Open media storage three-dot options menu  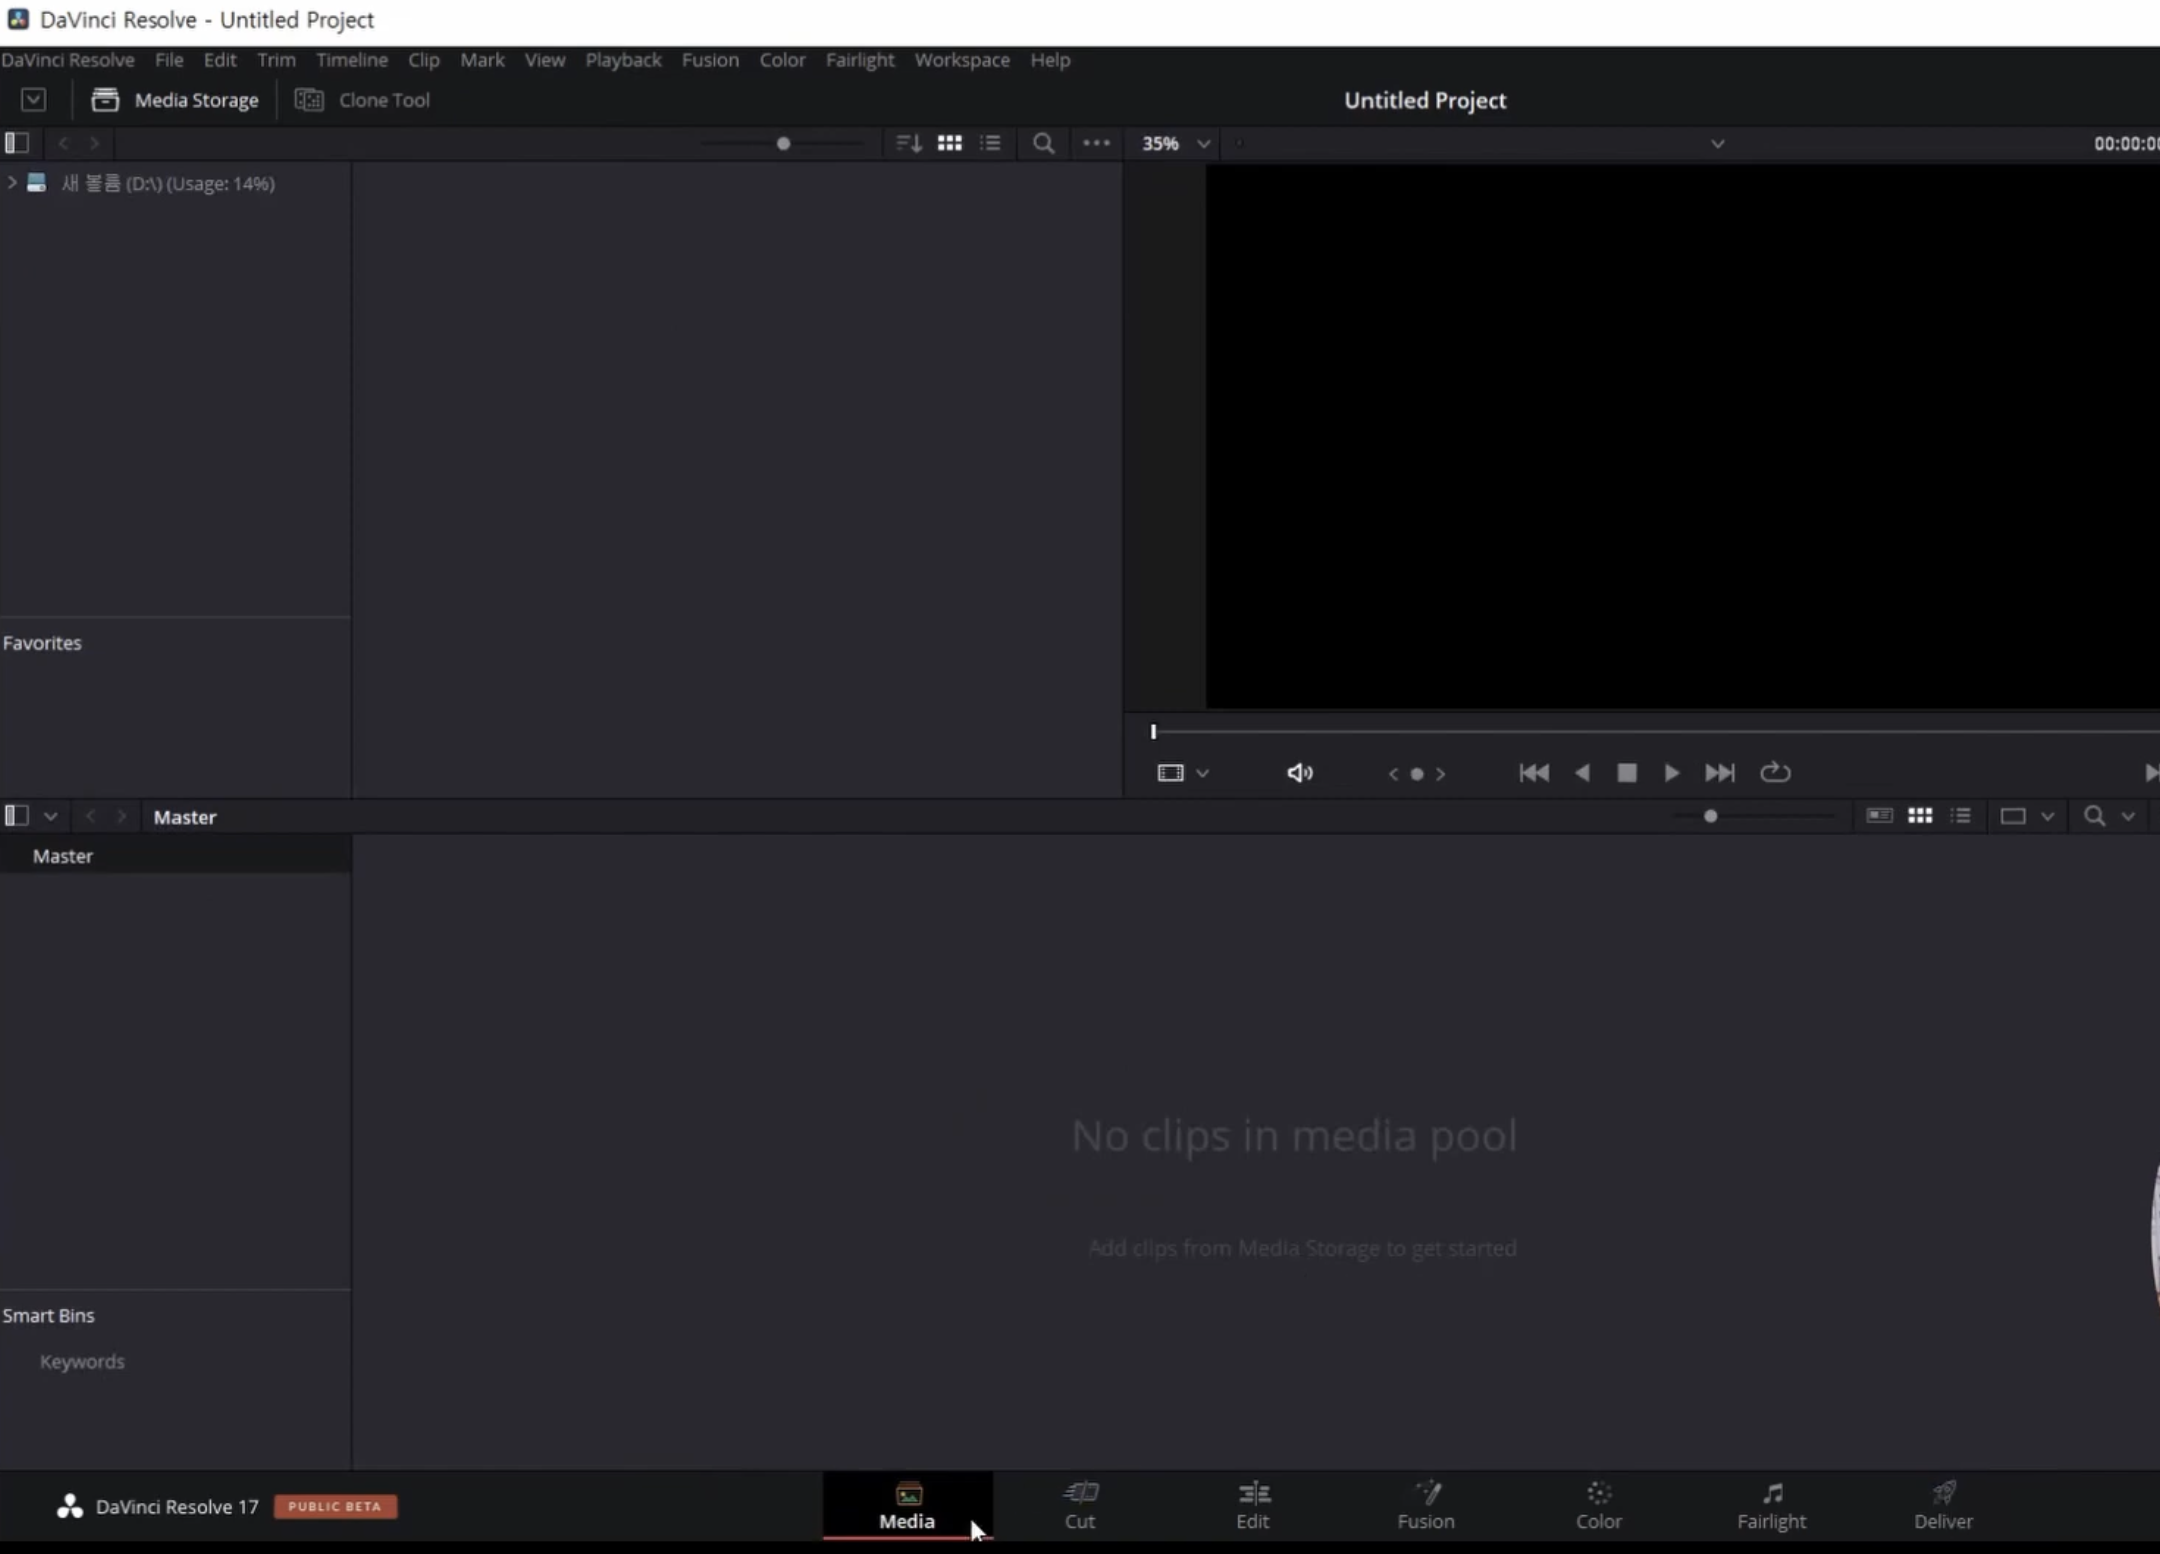pyautogui.click(x=1096, y=143)
